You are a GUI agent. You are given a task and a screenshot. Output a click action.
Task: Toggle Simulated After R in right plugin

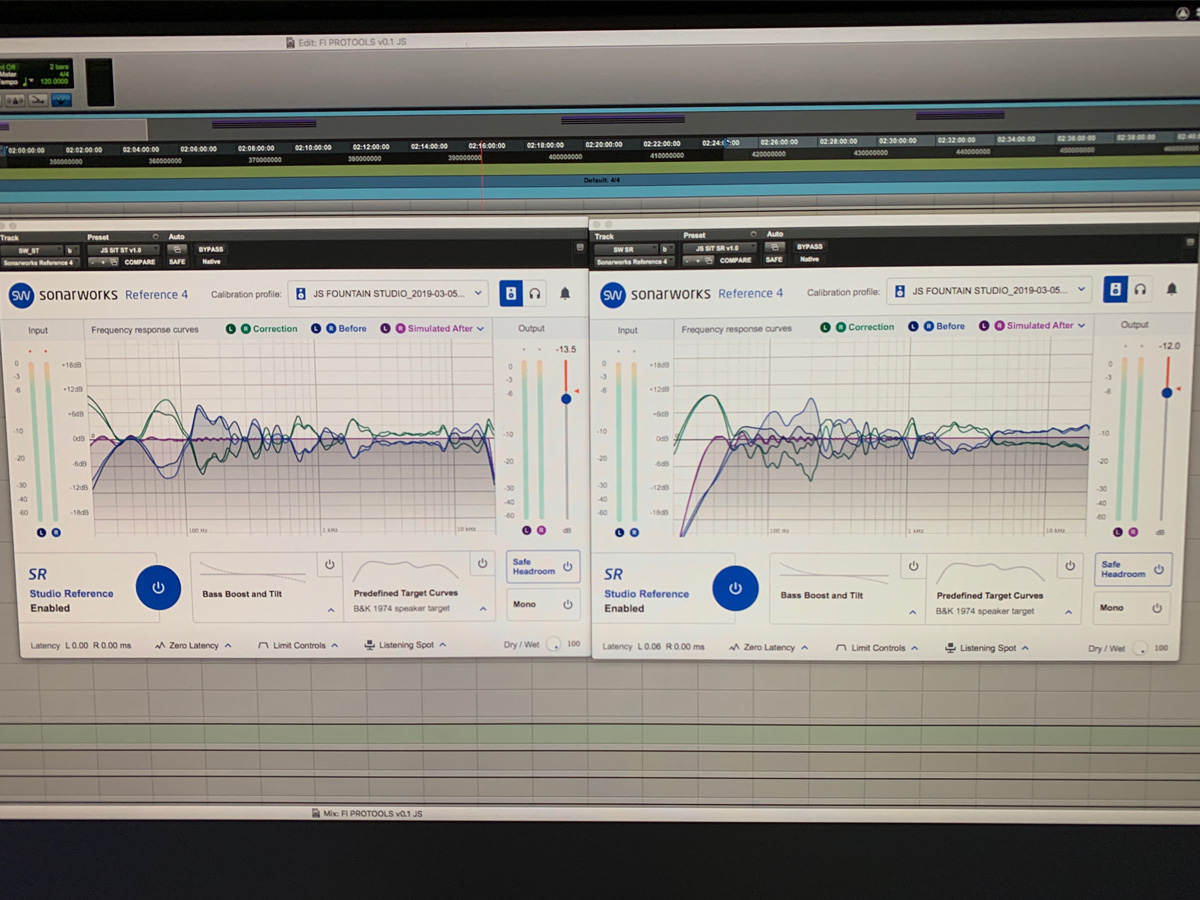click(998, 326)
